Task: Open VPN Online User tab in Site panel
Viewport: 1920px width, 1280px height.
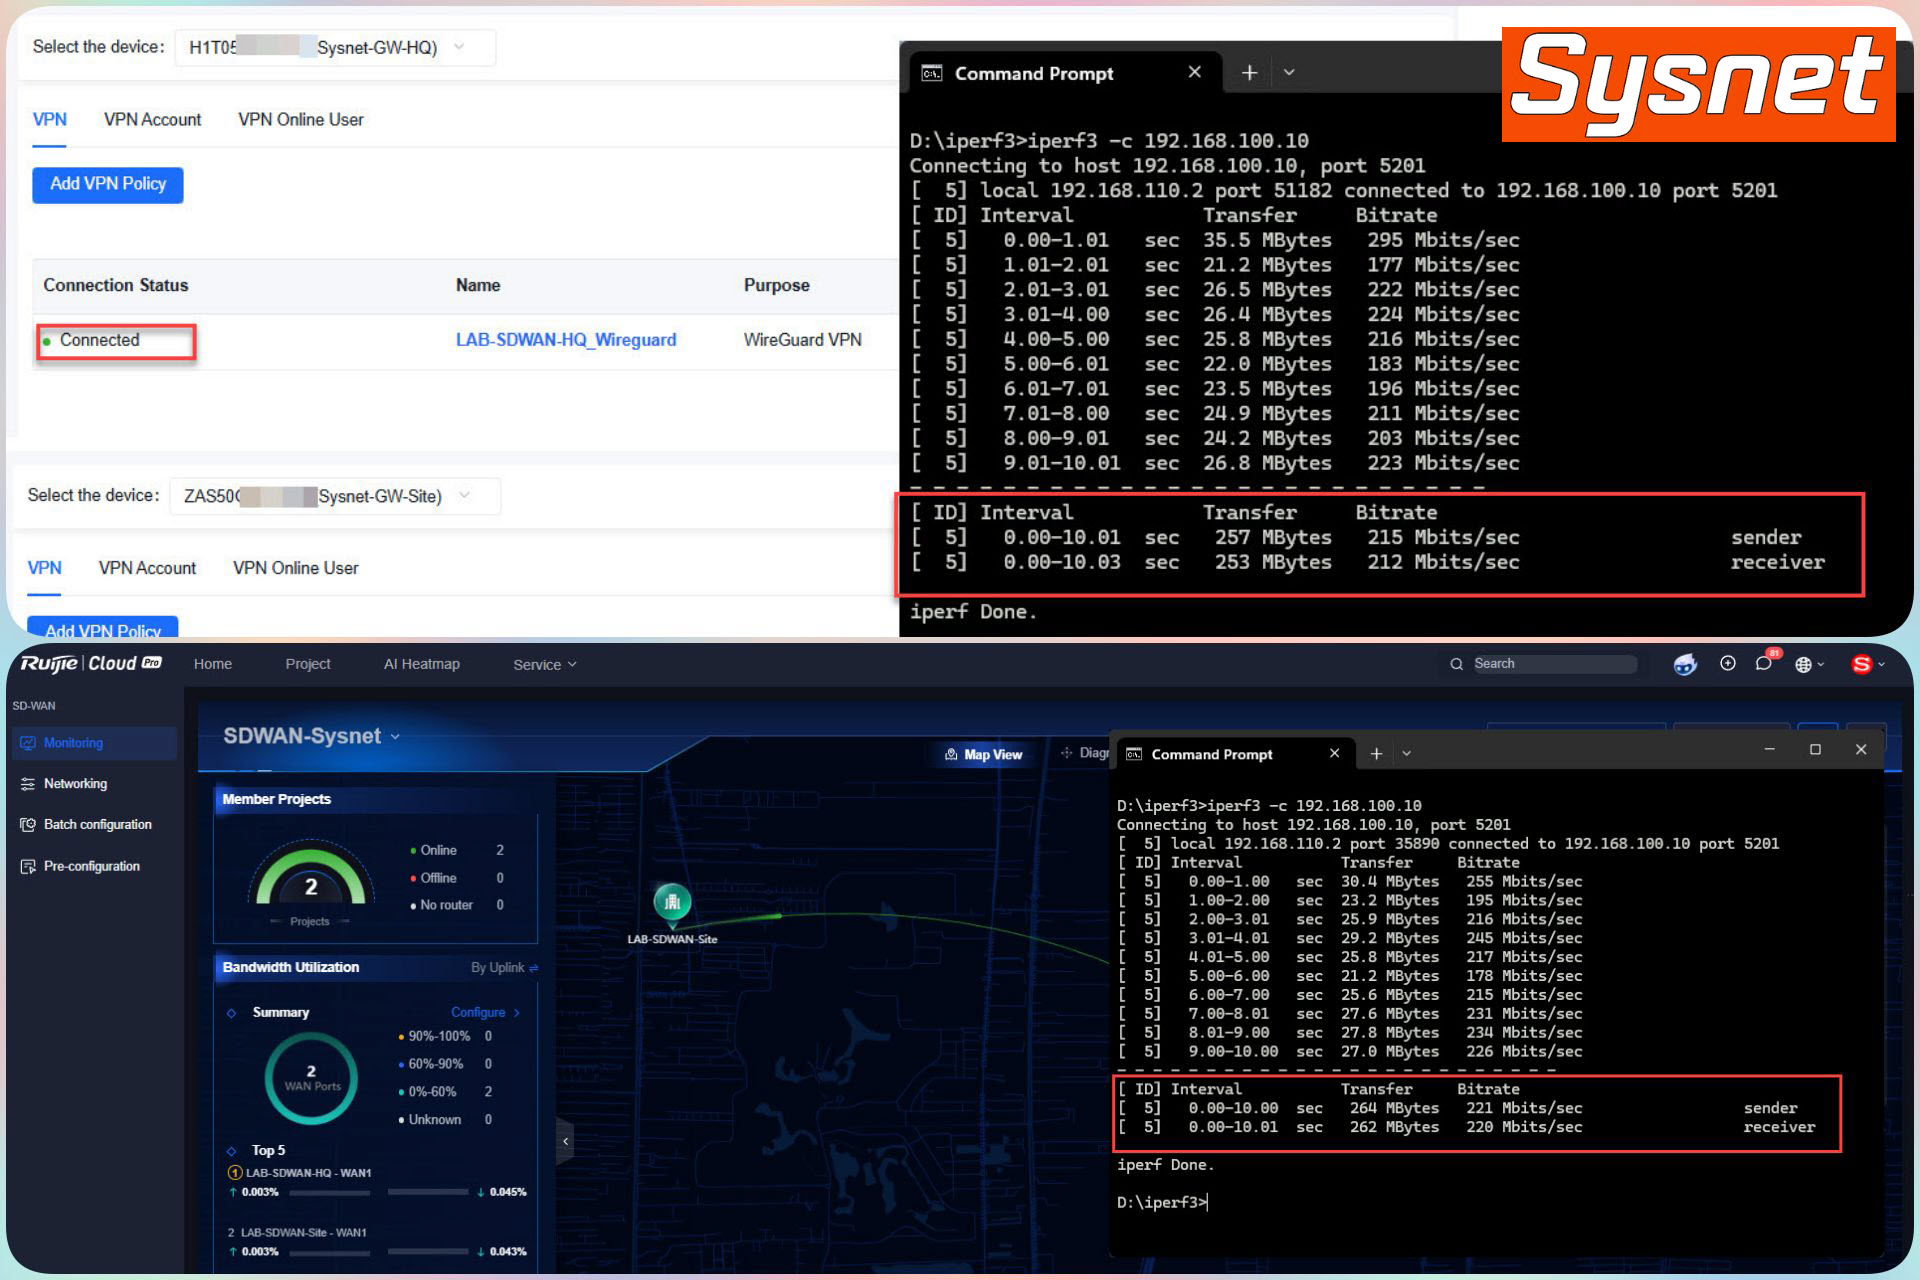Action: 295,567
